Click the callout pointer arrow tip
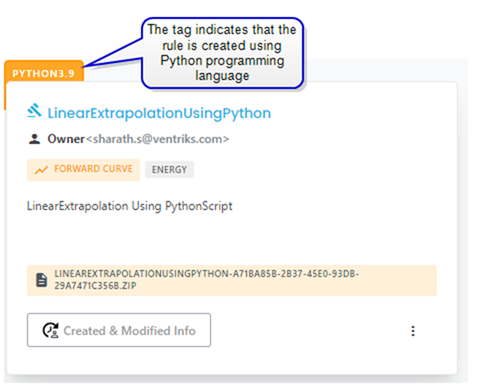 coord(86,65)
